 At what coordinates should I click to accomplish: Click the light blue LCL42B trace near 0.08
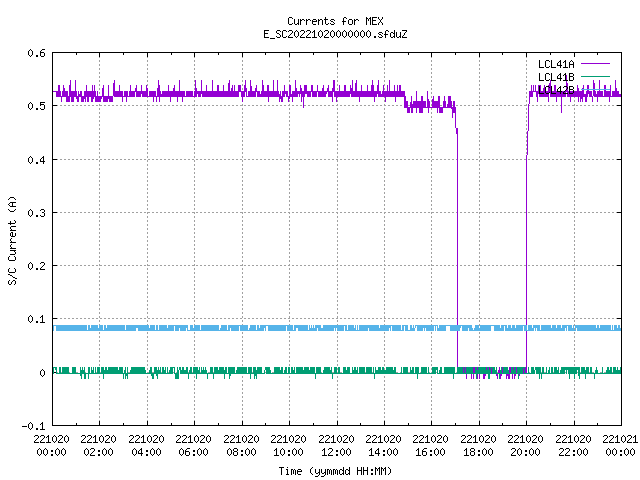coord(337,328)
